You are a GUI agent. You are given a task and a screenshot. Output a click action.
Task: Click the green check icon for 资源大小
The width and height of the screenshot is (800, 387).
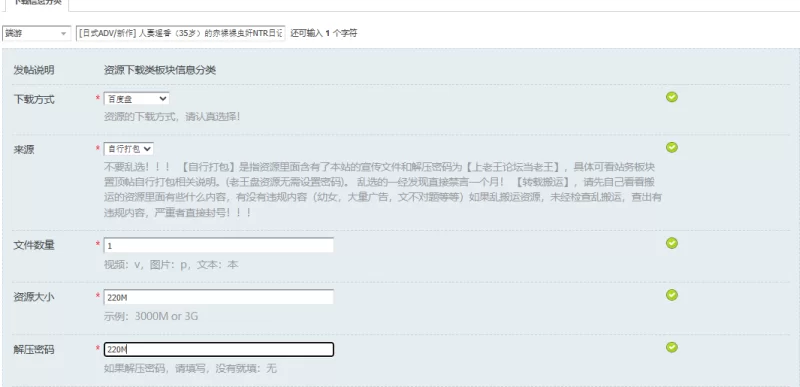pyautogui.click(x=672, y=295)
